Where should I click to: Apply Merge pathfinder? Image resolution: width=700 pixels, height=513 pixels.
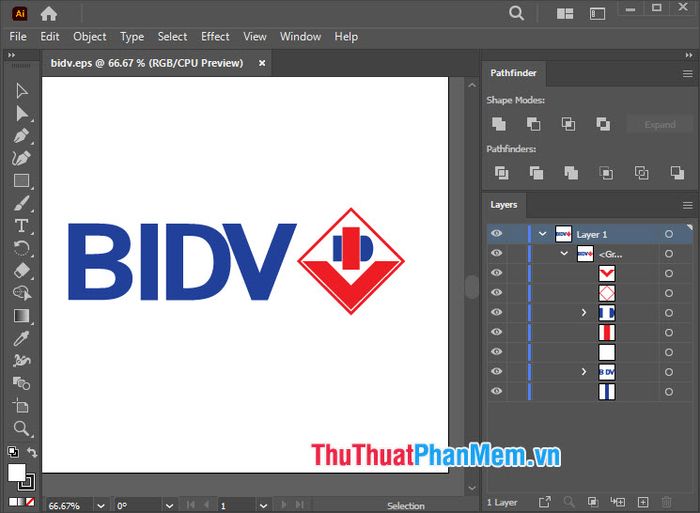[571, 172]
